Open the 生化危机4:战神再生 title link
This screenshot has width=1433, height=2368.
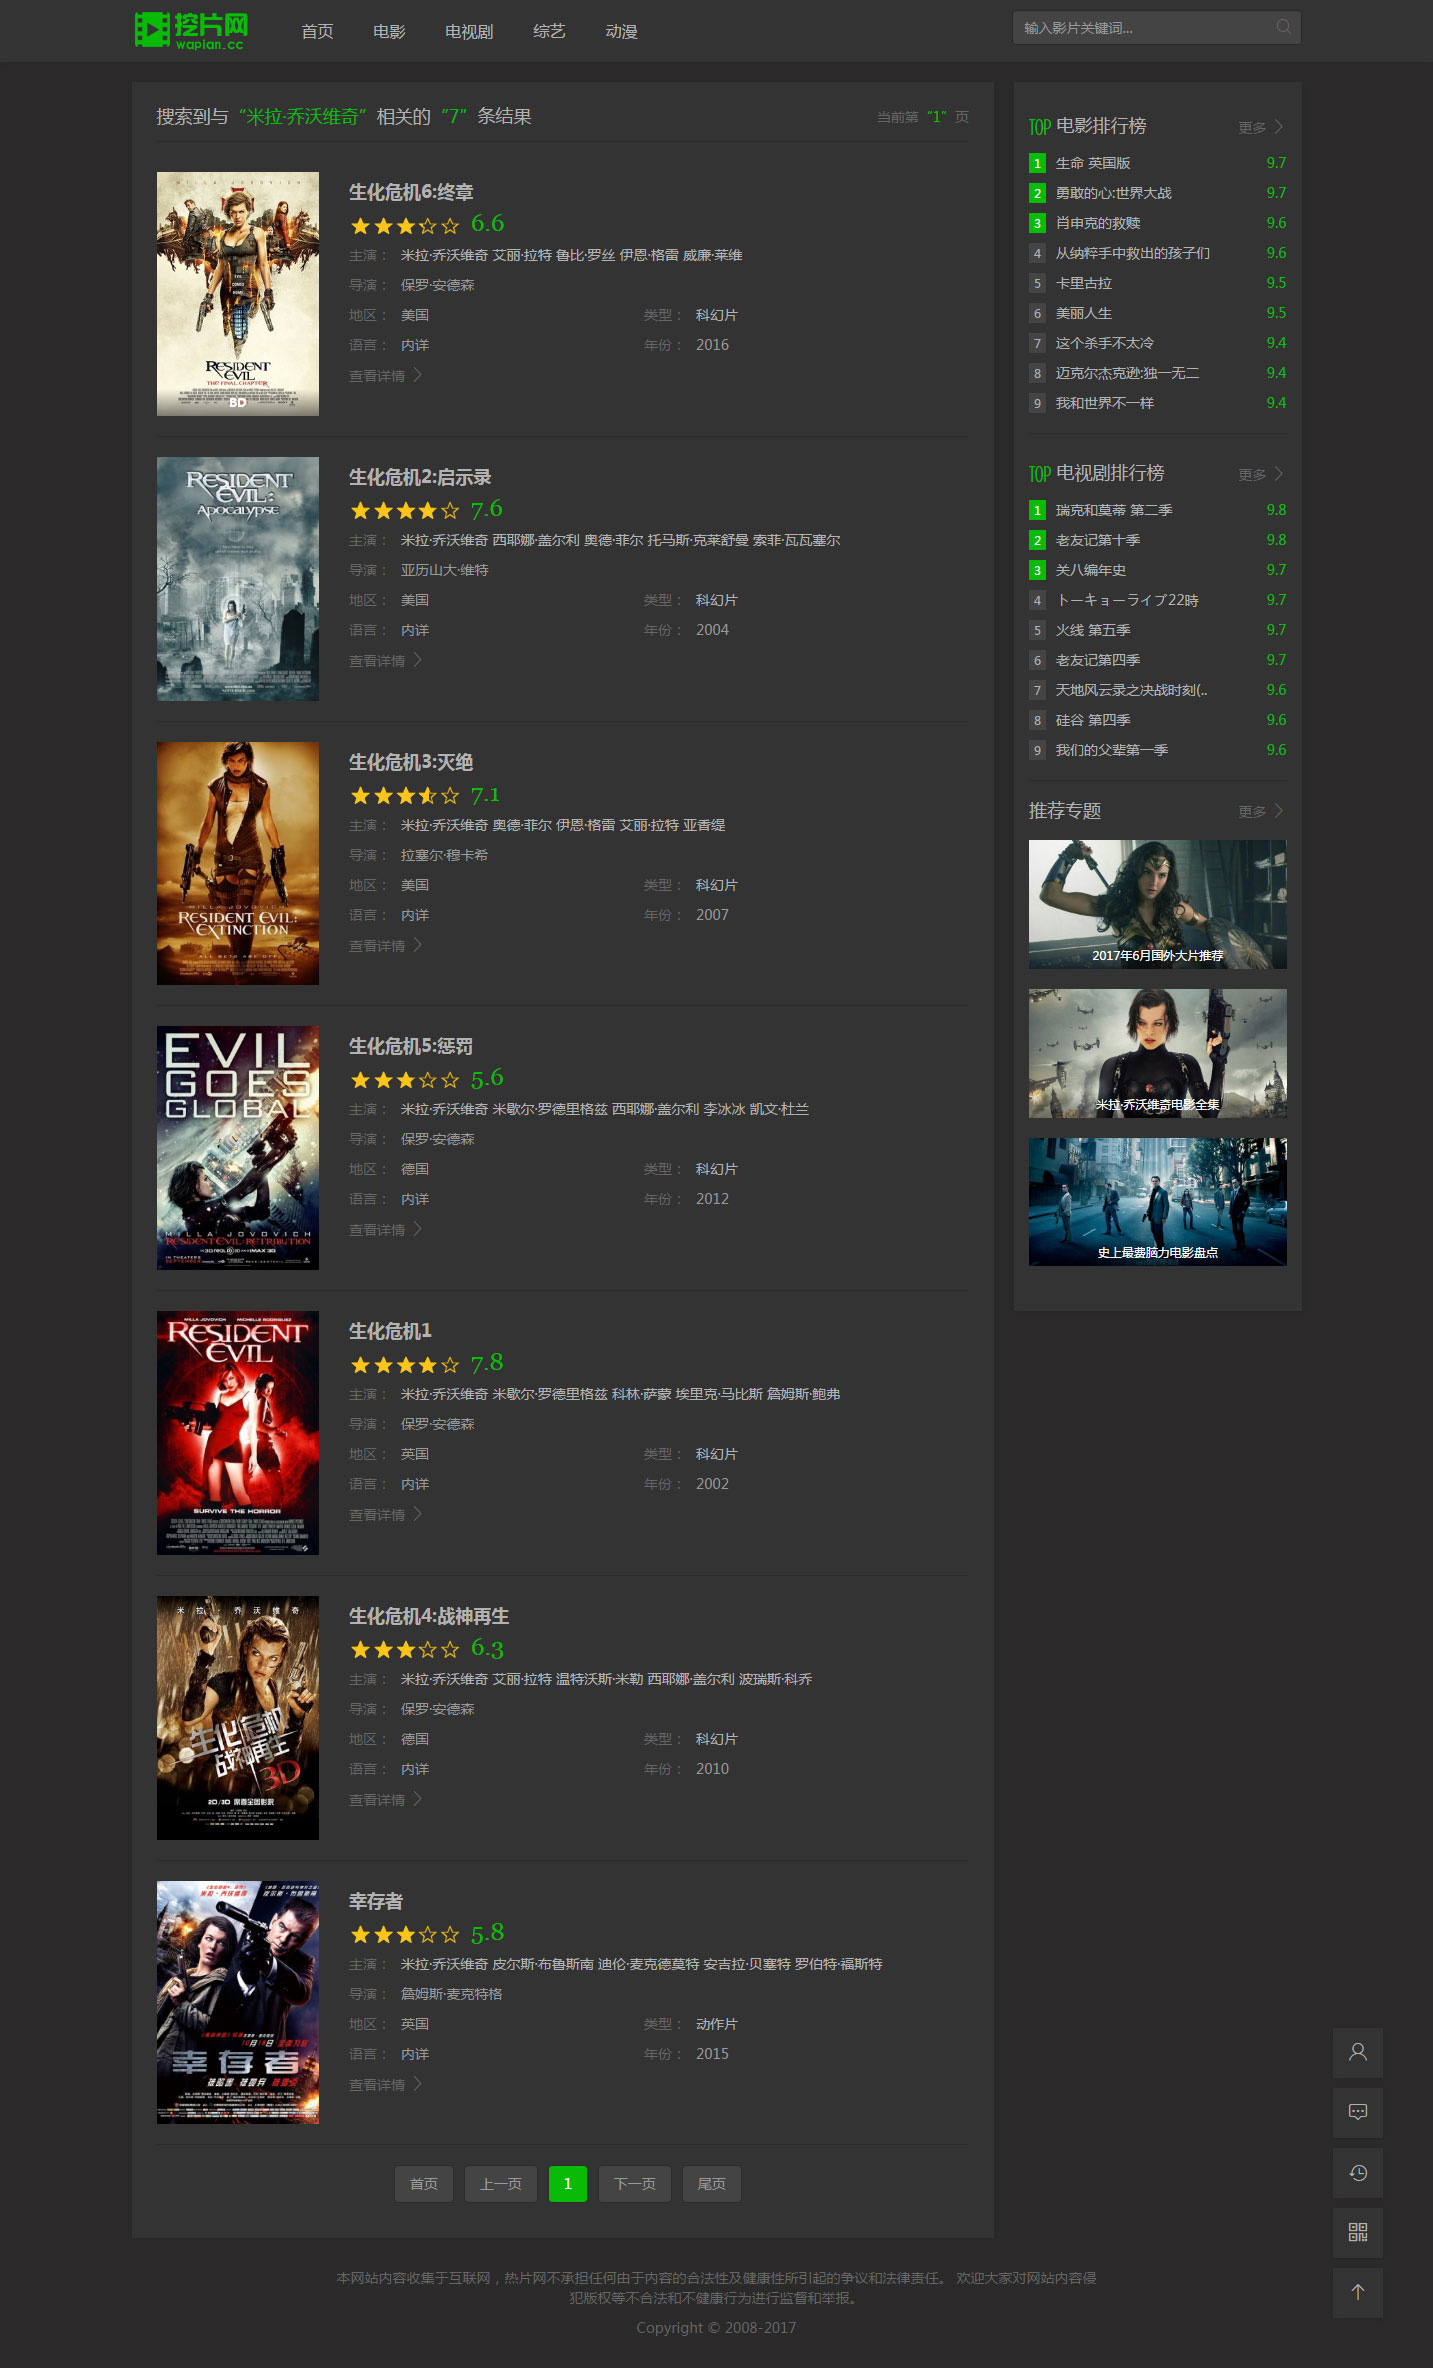pyautogui.click(x=429, y=1616)
